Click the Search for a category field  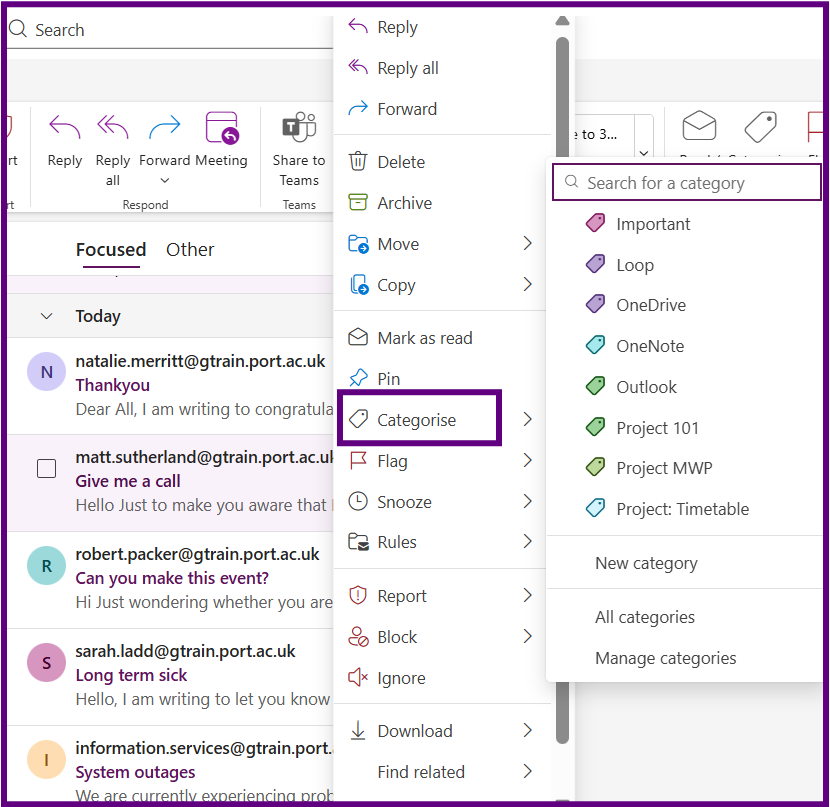coord(687,183)
